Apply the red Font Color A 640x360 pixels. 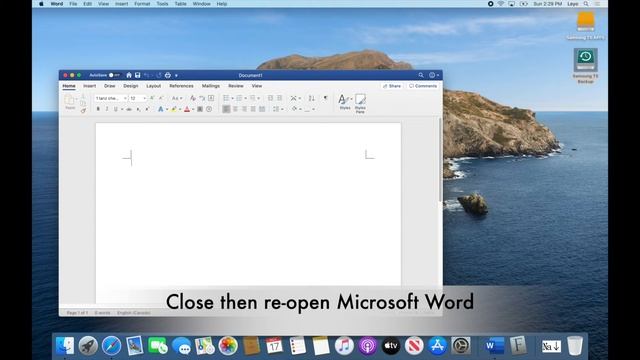point(187,109)
